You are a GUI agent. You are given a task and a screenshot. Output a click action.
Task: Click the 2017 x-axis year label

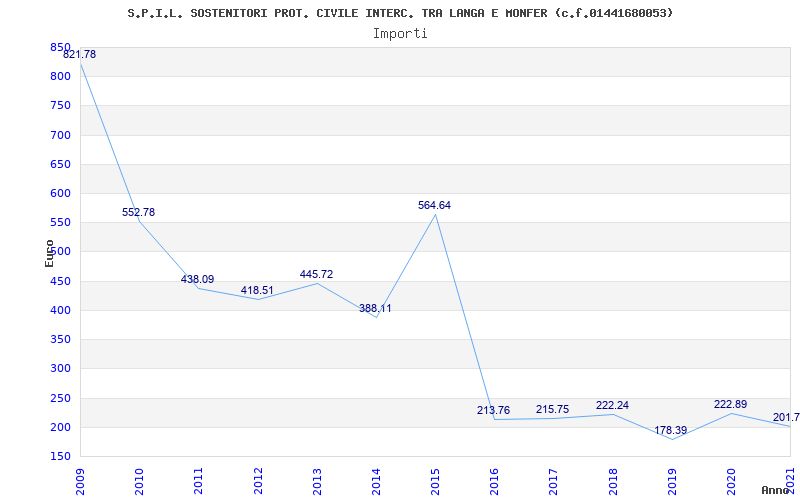click(x=554, y=481)
